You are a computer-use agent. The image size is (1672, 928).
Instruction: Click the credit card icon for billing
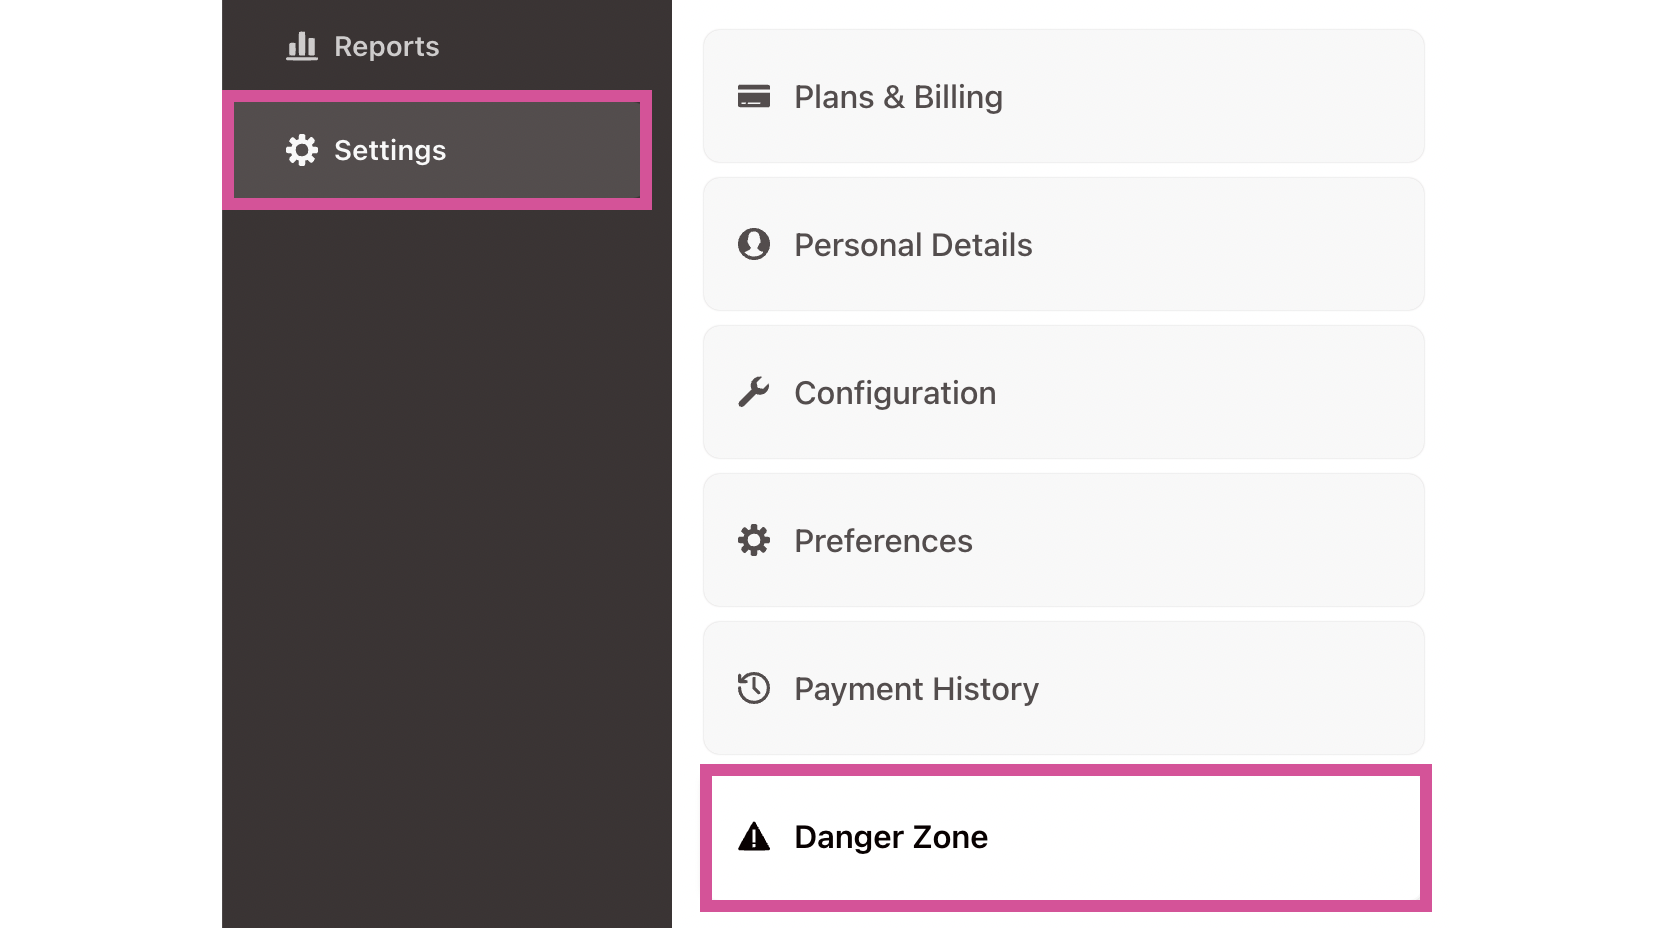[x=753, y=97]
